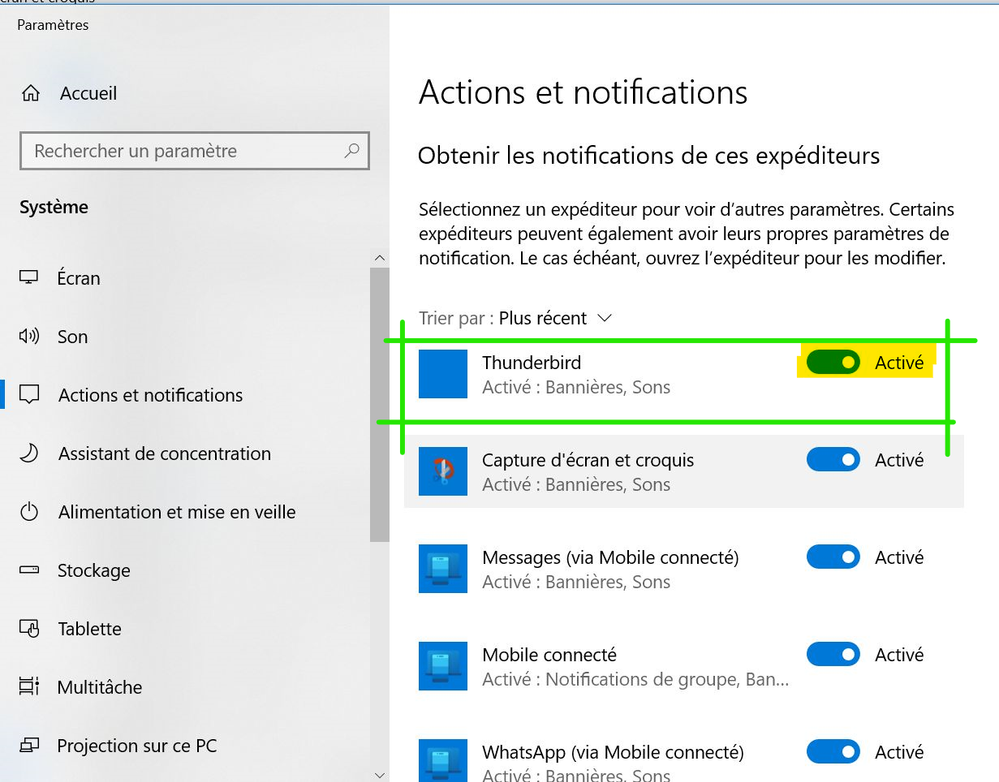The width and height of the screenshot is (999, 782).
Task: Click the Assistant de concentration moon icon
Action: coord(30,454)
